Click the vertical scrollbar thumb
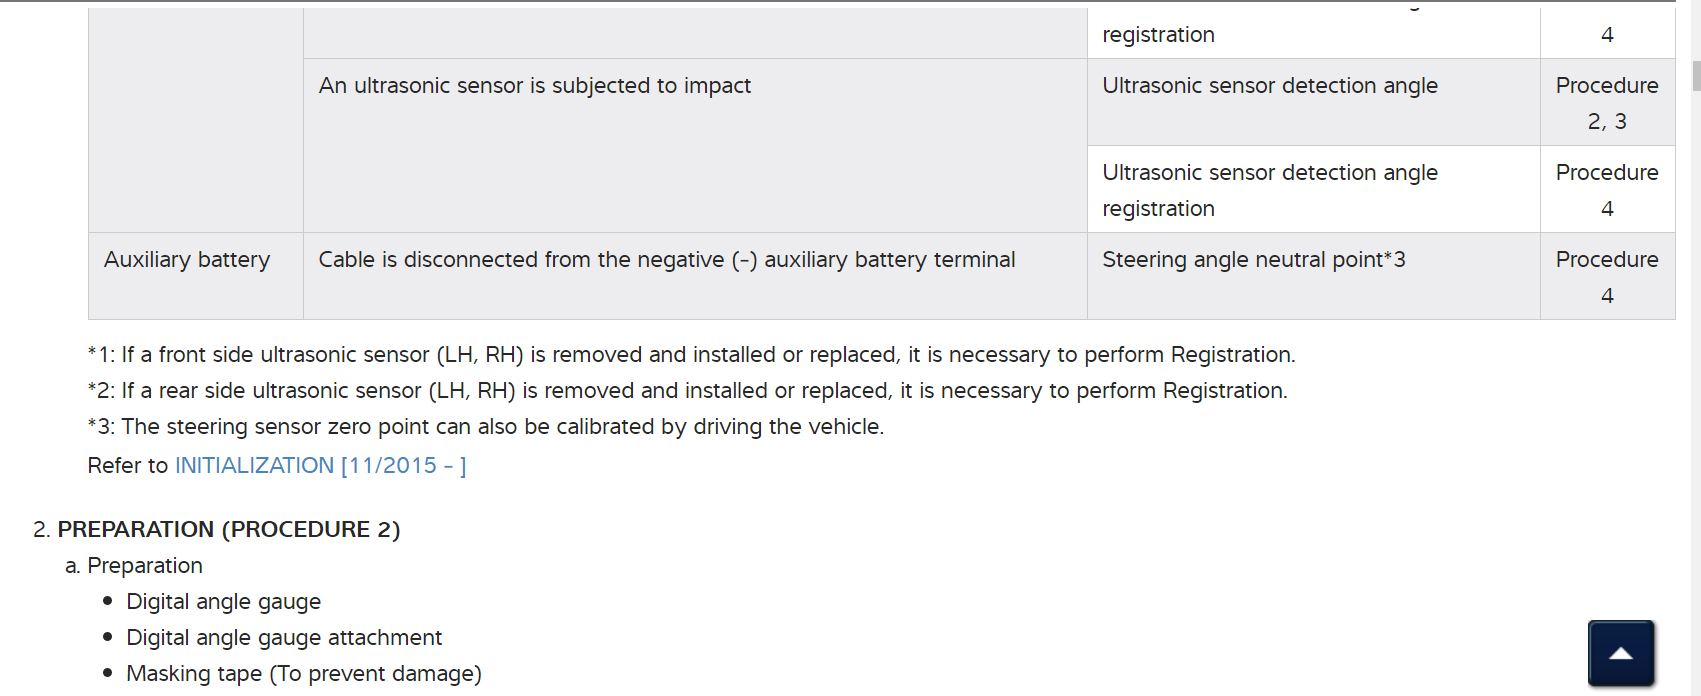This screenshot has height=696, width=1701. pos(1696,76)
